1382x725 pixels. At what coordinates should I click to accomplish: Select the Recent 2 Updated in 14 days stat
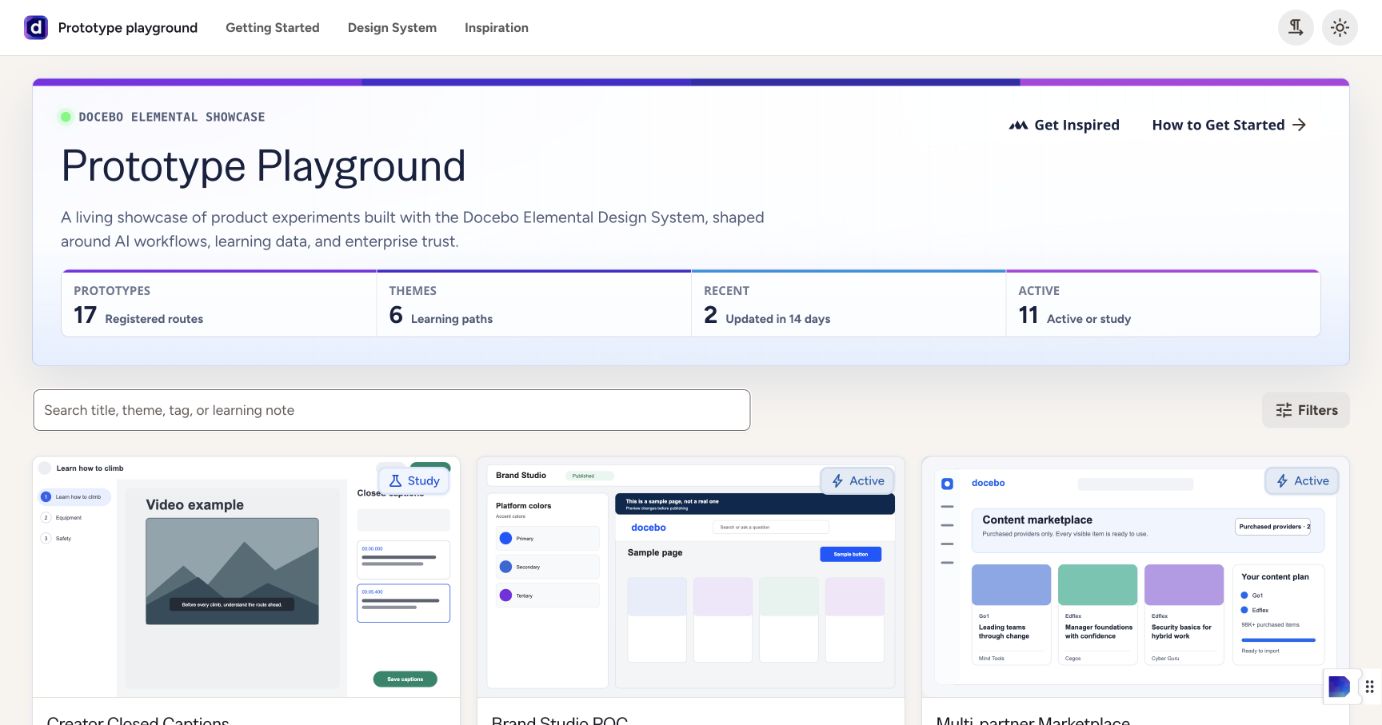[848, 304]
